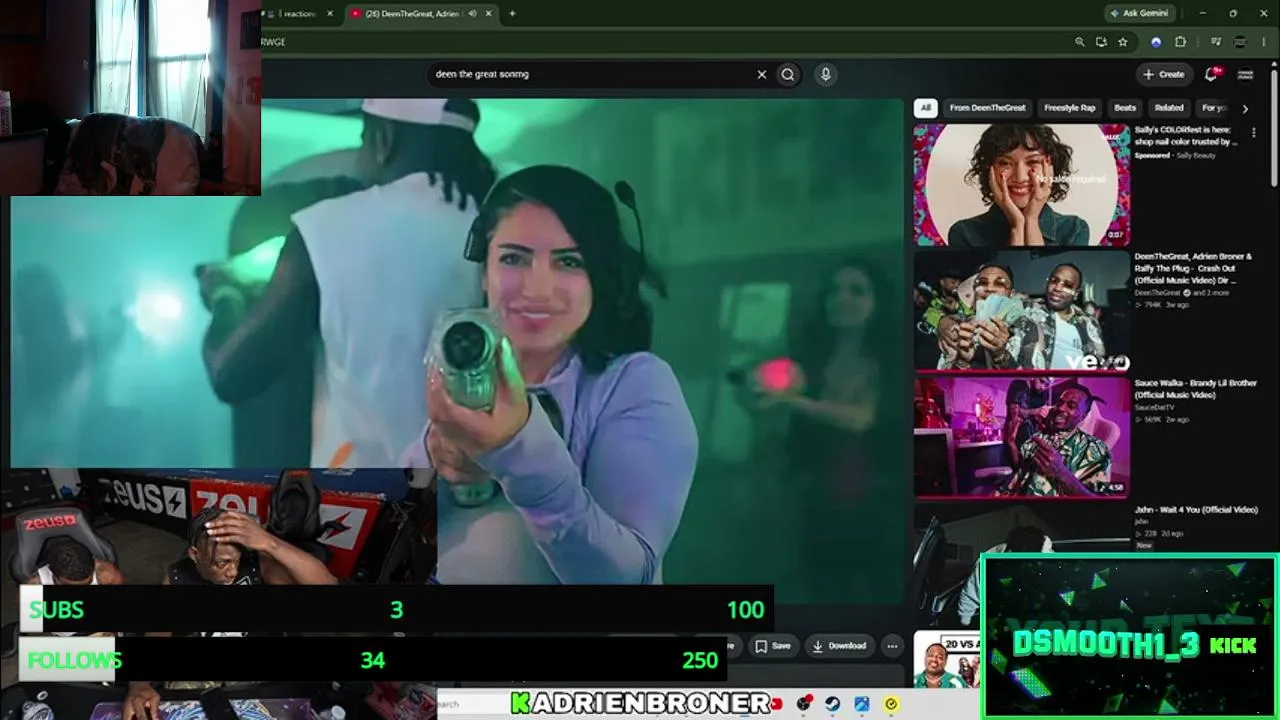This screenshot has width=1280, height=720.
Task: Open the 'Crash Out (Official Music Video)' title
Action: coord(1193,268)
